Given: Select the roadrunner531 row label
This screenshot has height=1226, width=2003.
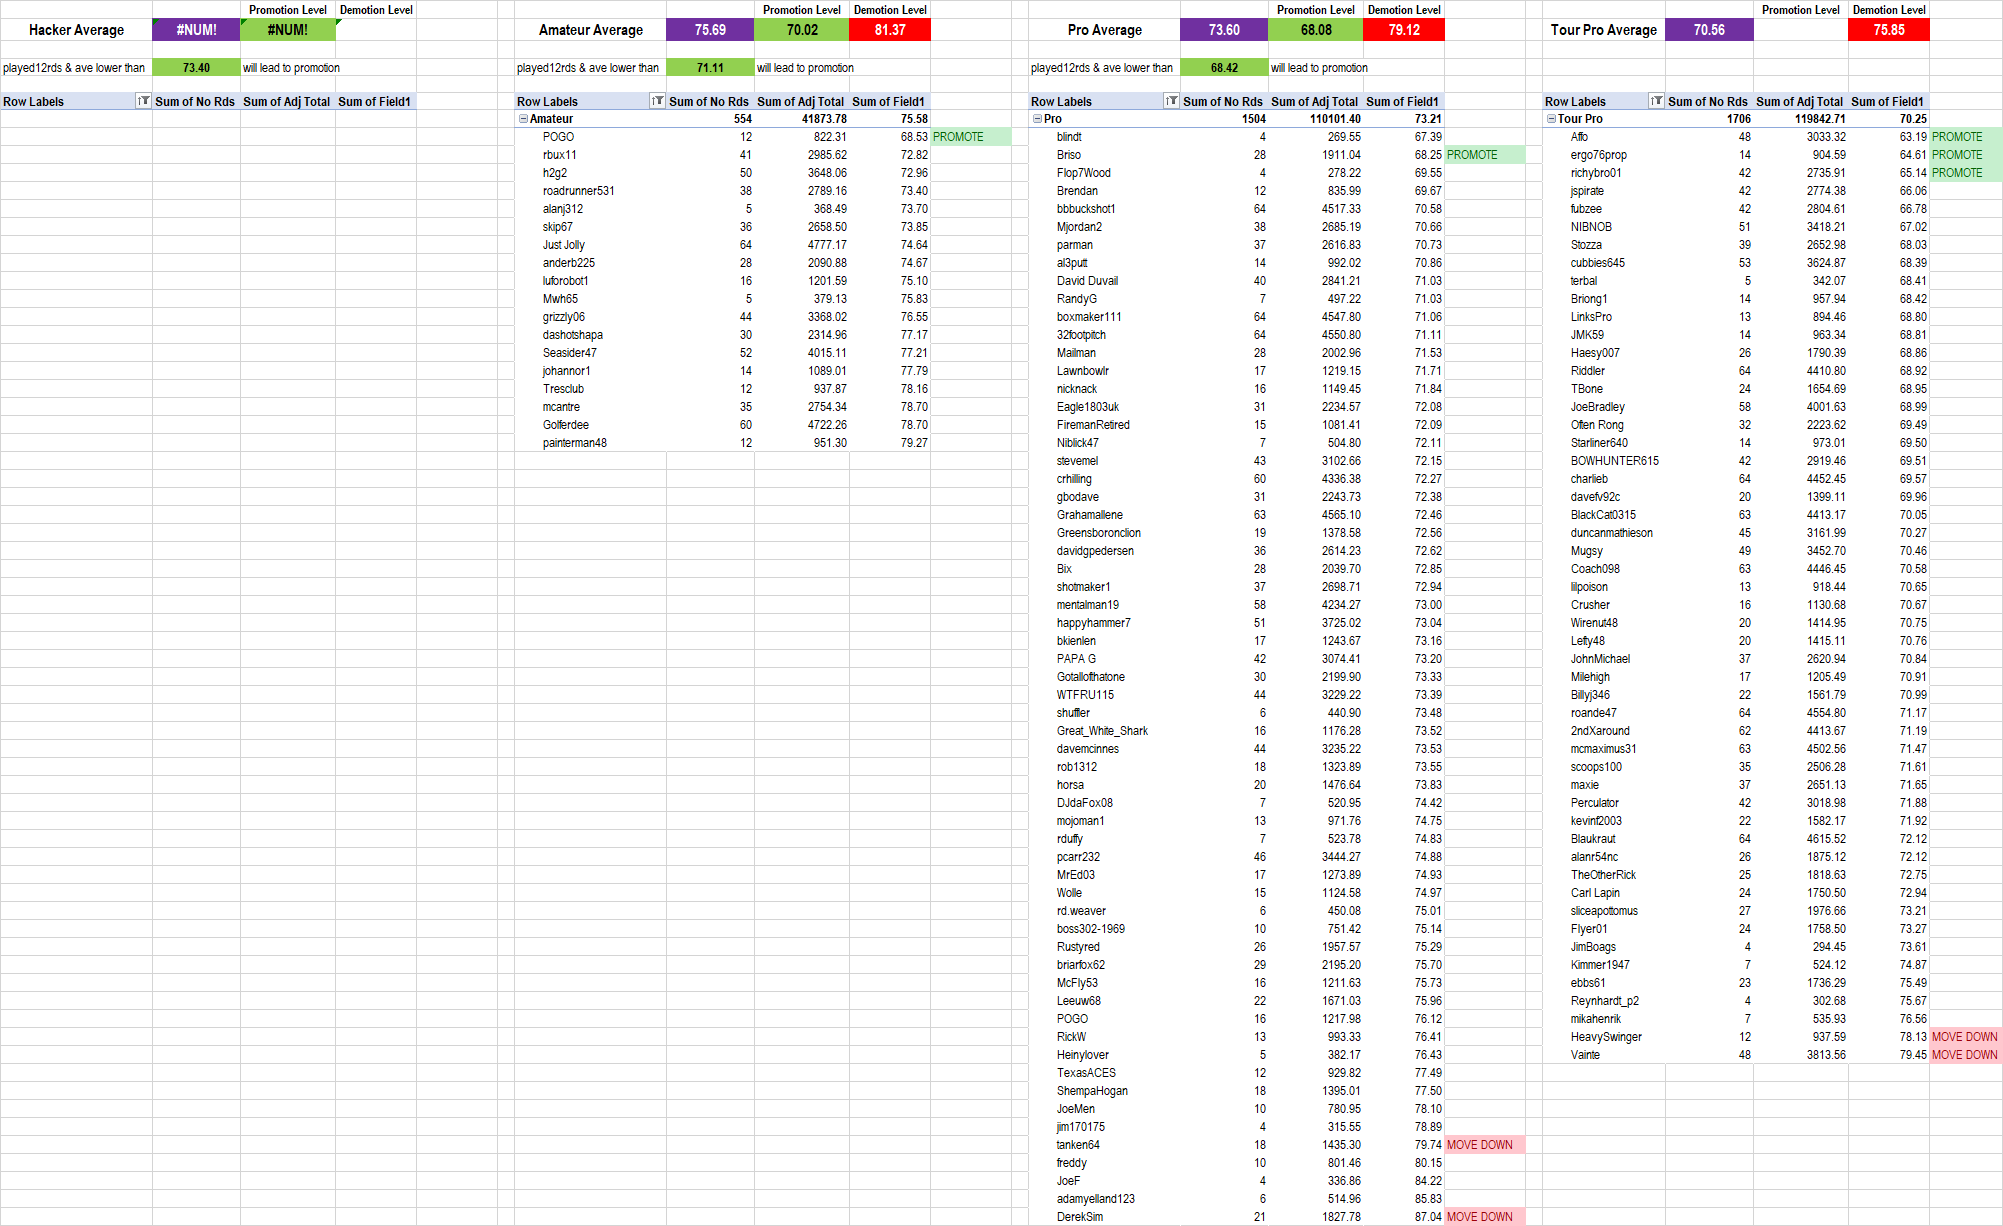Looking at the screenshot, I should coord(578,191).
